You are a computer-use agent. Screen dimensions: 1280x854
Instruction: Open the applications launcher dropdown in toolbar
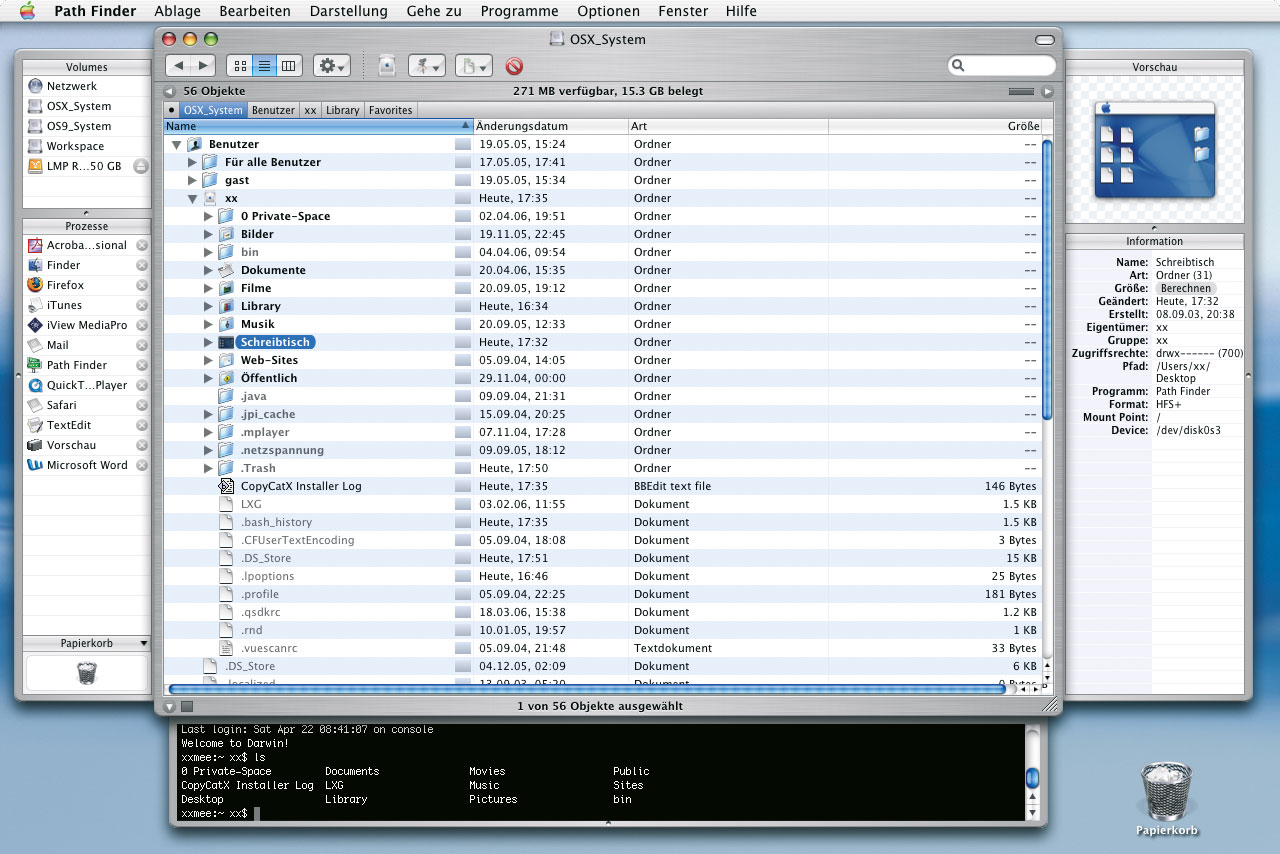[x=428, y=66]
